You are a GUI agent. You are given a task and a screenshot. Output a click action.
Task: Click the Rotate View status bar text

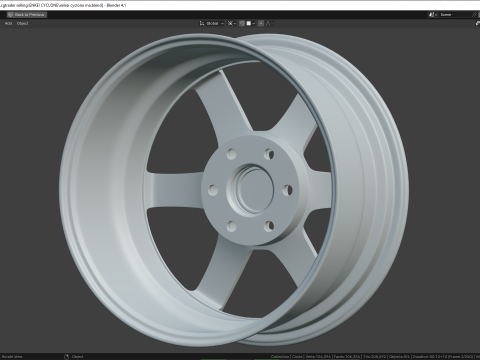12,357
